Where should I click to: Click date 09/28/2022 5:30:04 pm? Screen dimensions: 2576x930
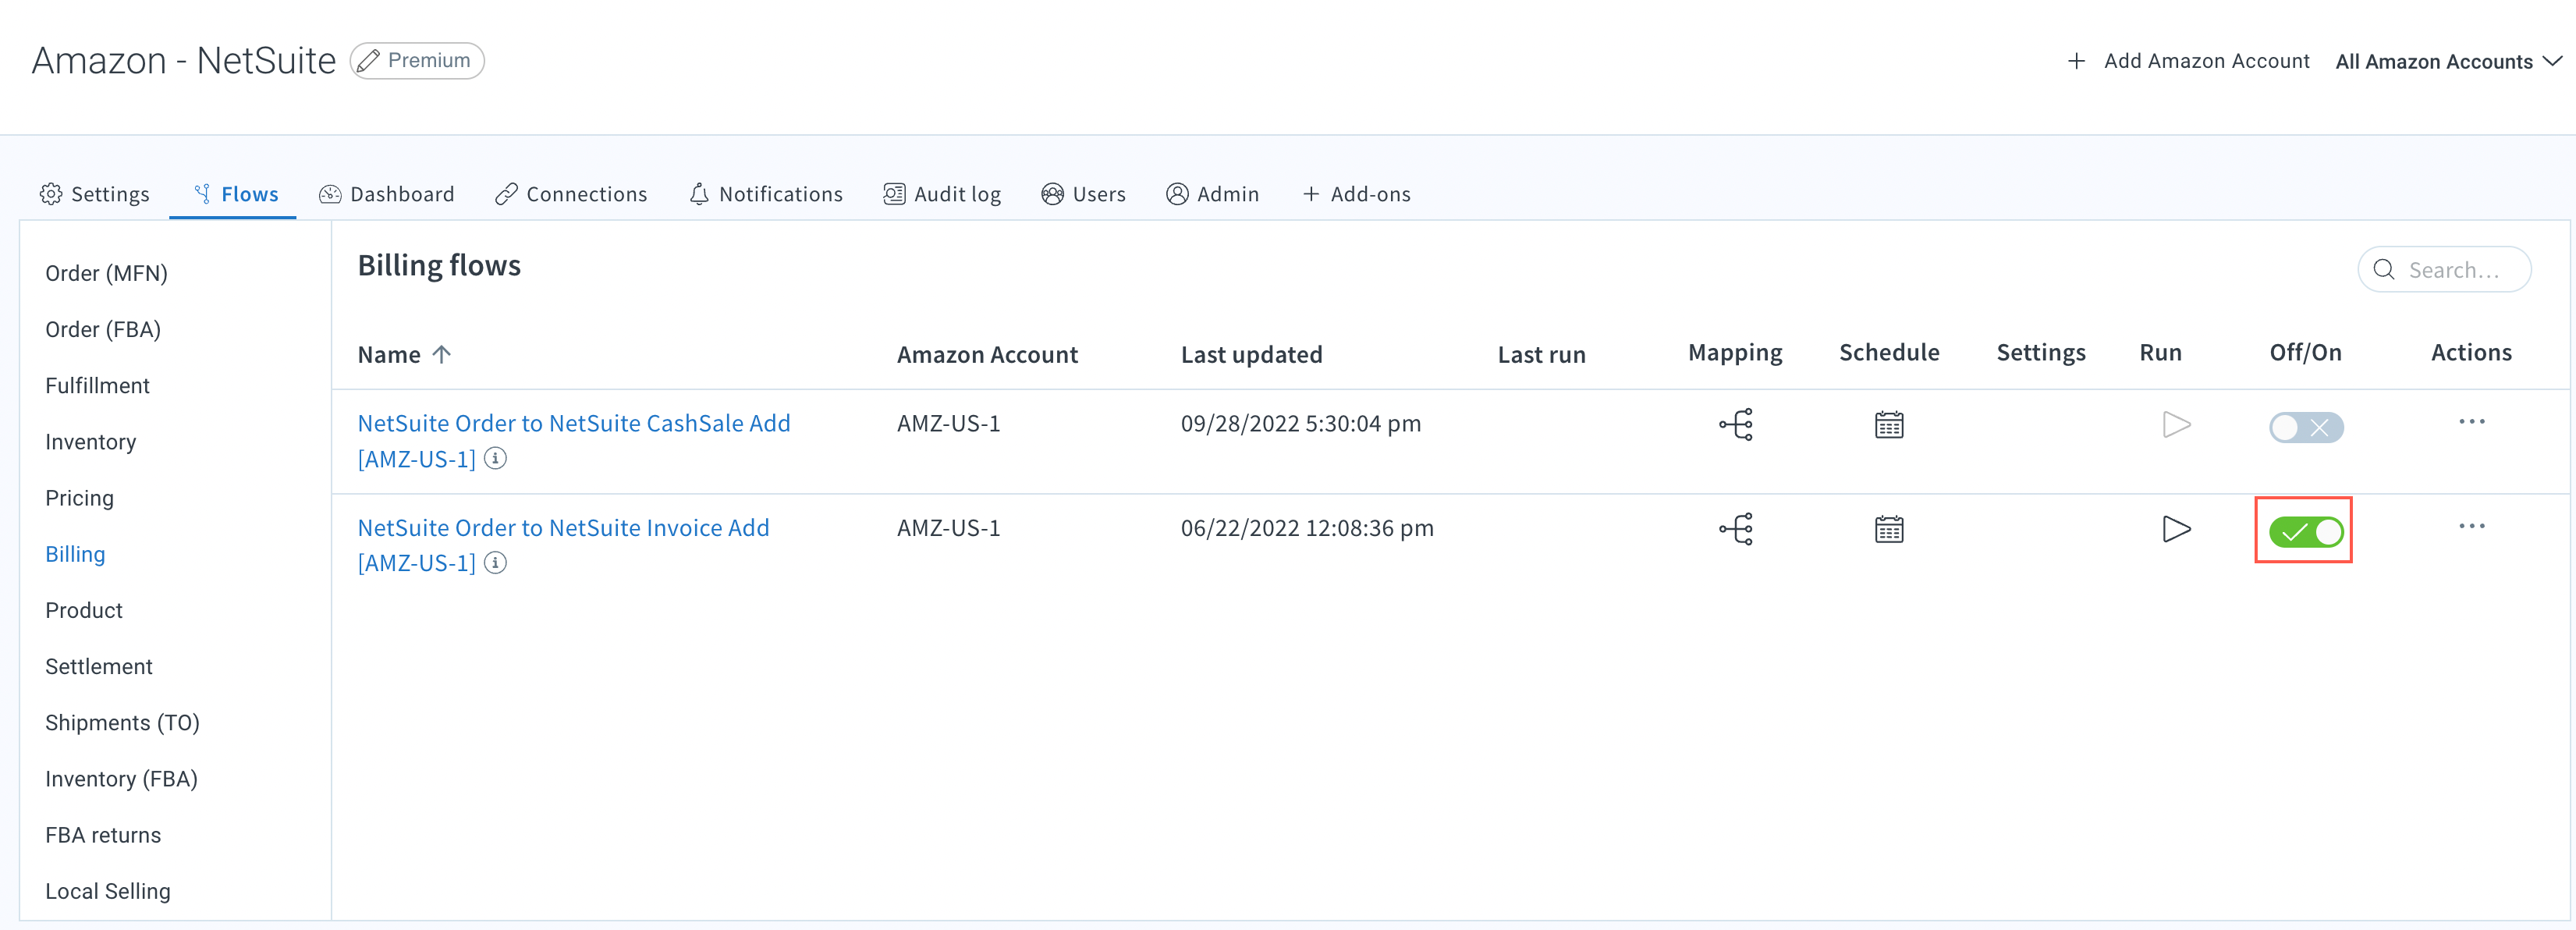(1300, 423)
